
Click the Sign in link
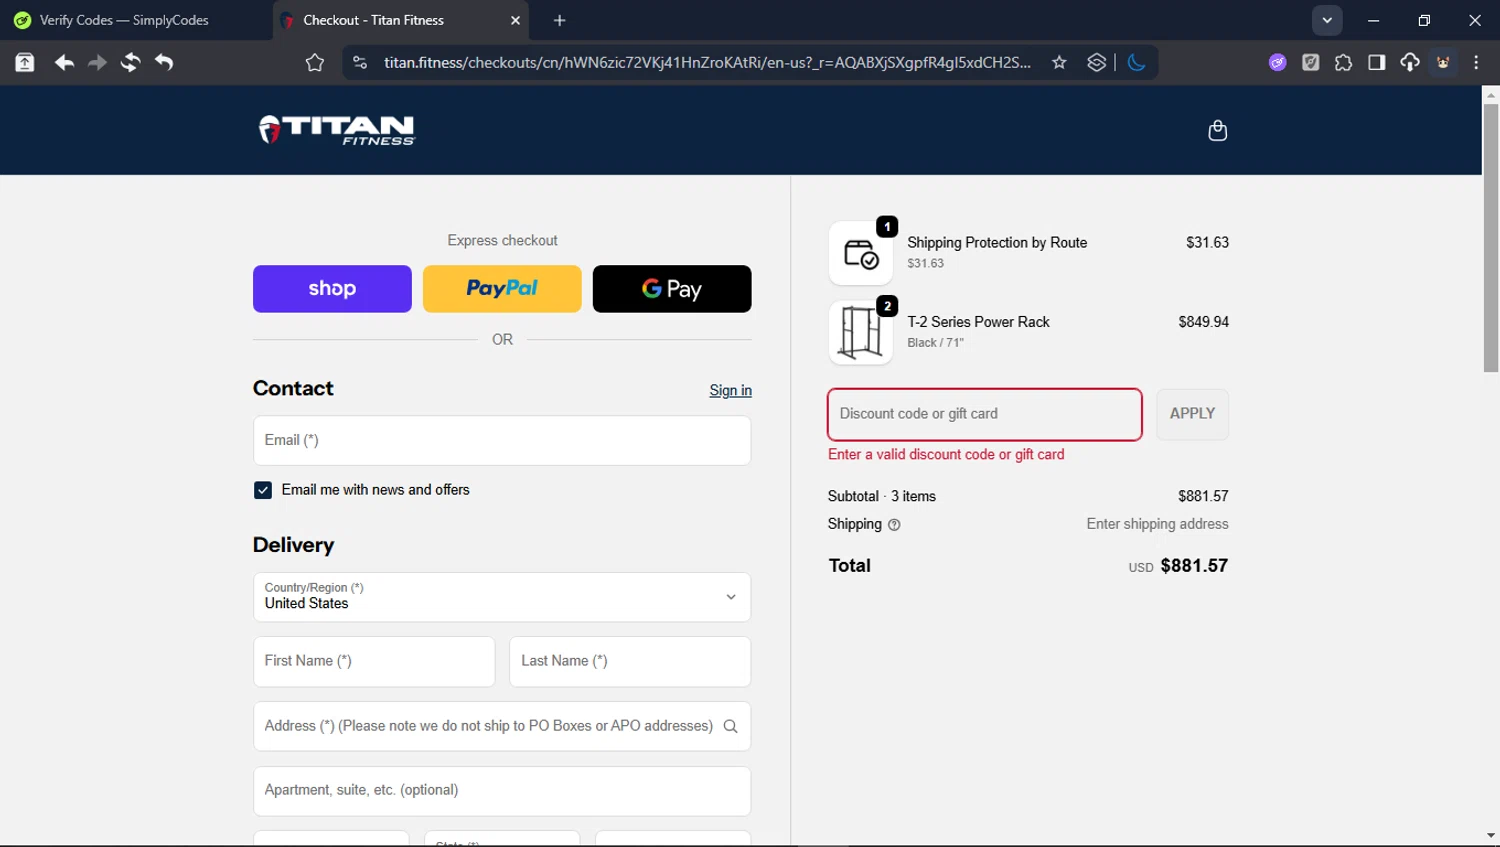tap(730, 390)
